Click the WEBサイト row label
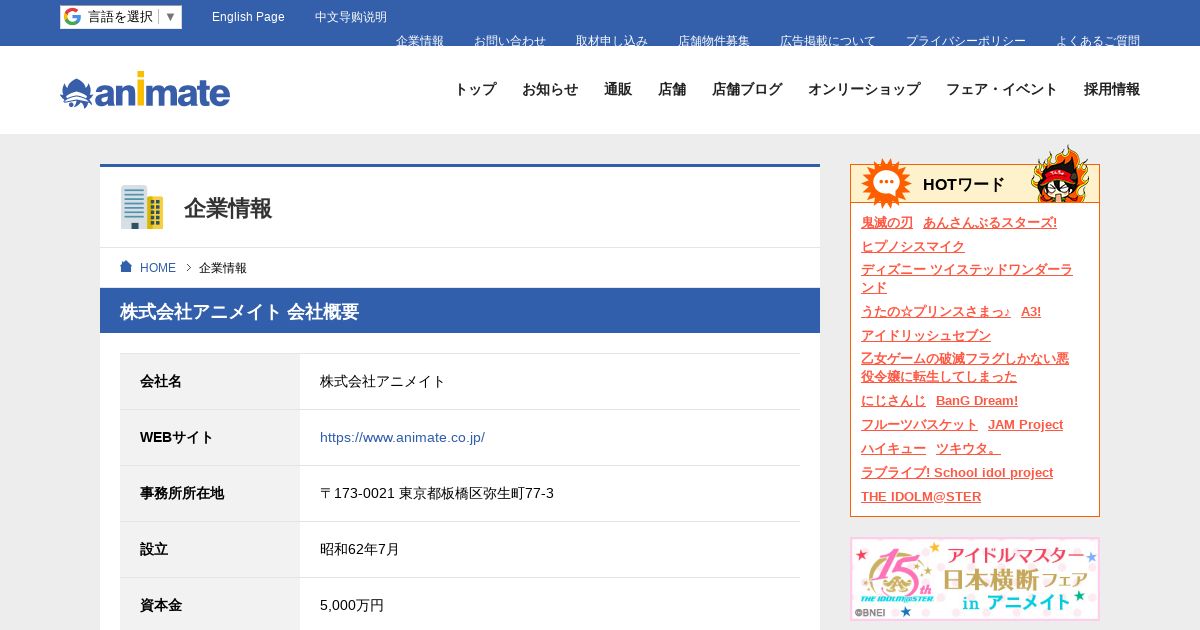1200x630 pixels. 177,437
